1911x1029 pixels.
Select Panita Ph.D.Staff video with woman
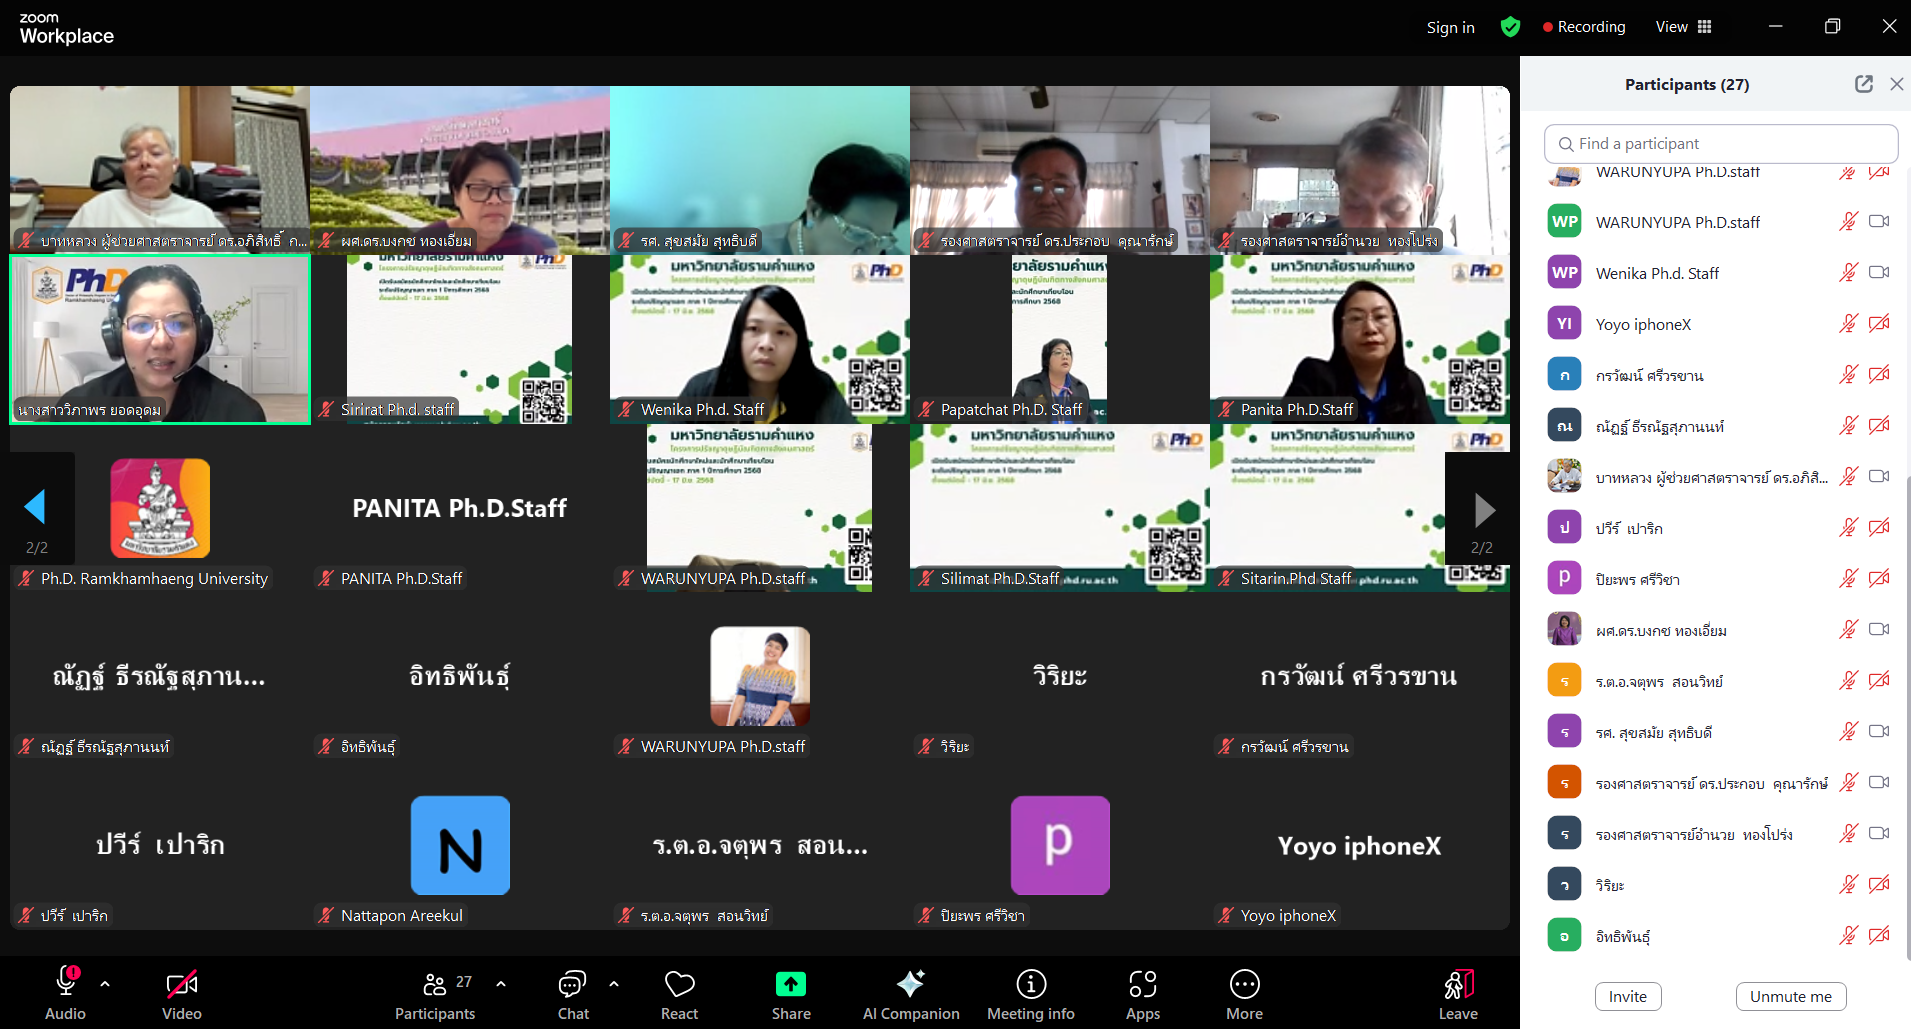[x=1360, y=339]
